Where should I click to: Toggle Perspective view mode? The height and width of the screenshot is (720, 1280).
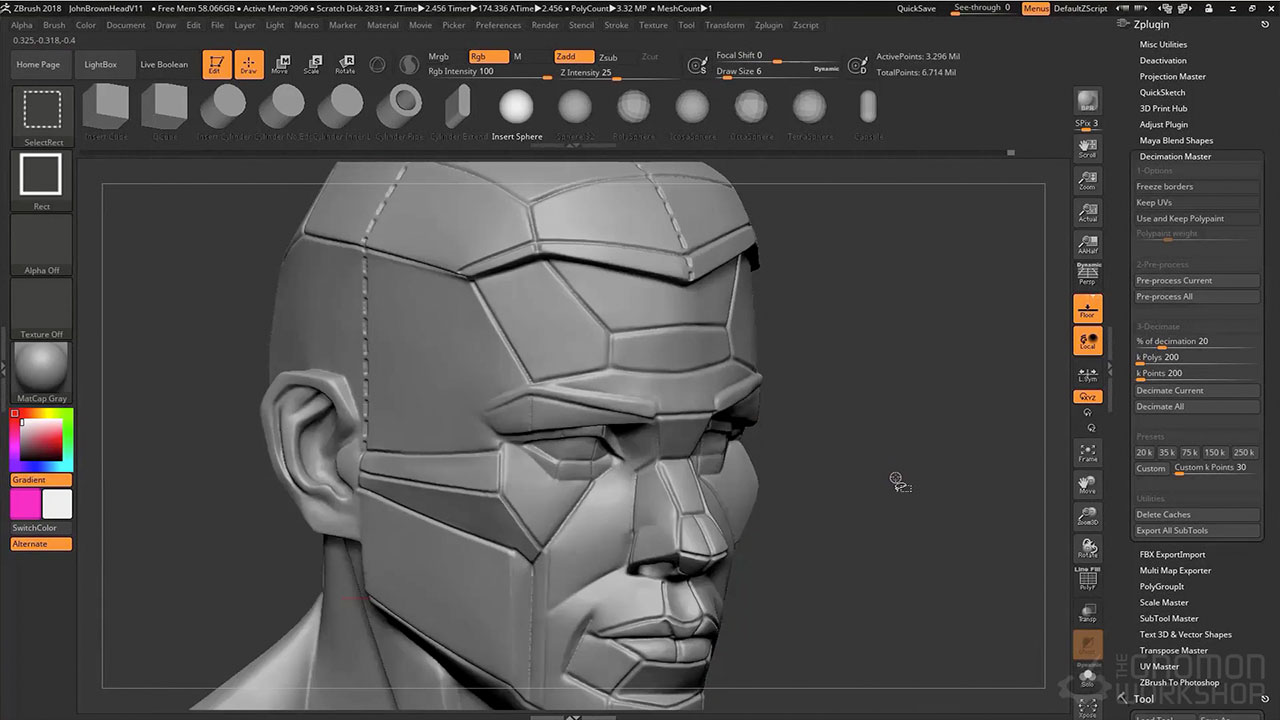tap(1087, 275)
